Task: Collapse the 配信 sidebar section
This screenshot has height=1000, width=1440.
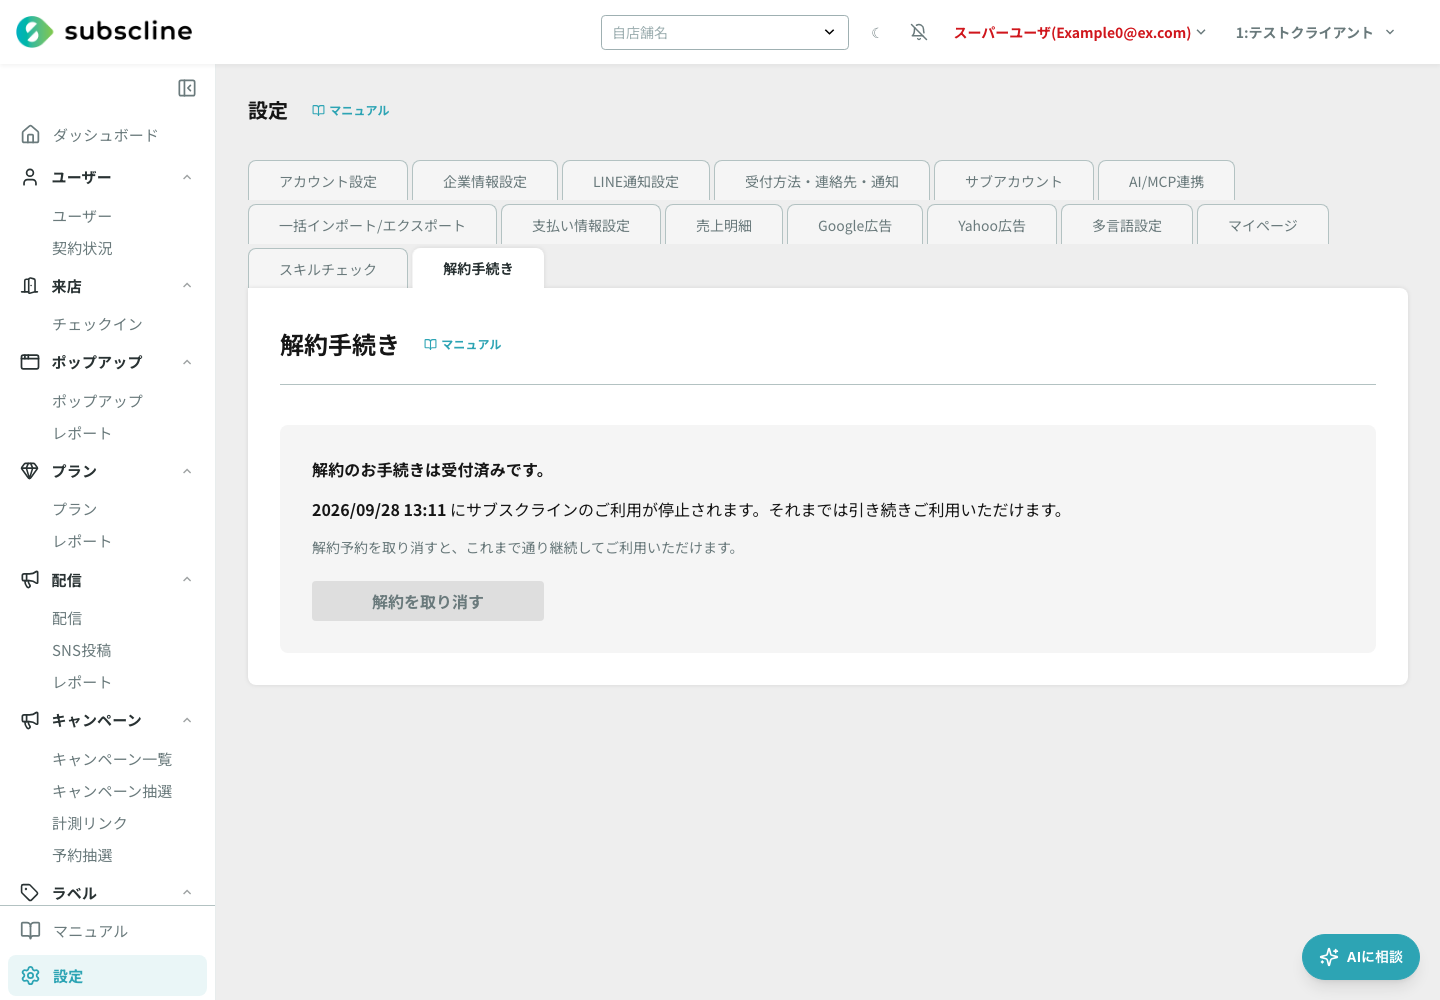Action: 187,580
